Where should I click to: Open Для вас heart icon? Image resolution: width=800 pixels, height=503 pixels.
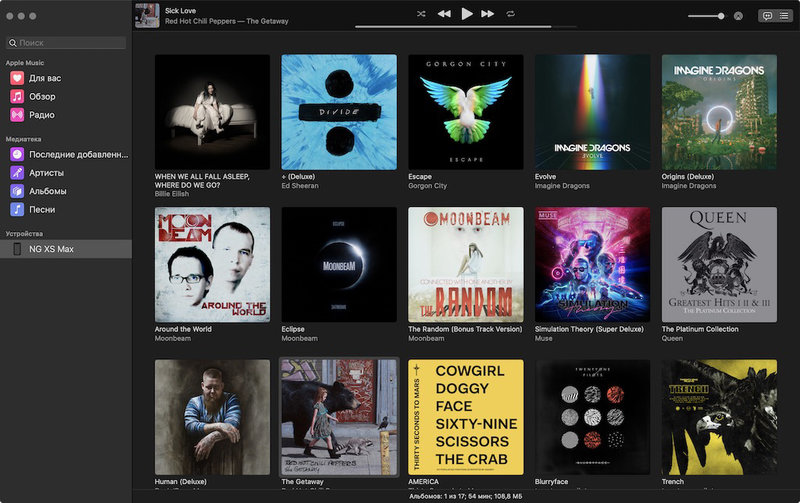(17, 78)
